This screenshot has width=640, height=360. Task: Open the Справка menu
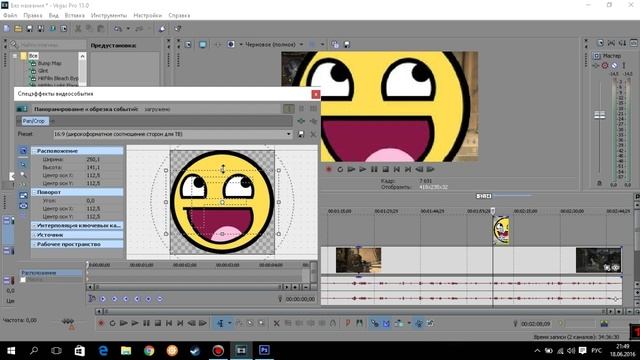coord(179,16)
